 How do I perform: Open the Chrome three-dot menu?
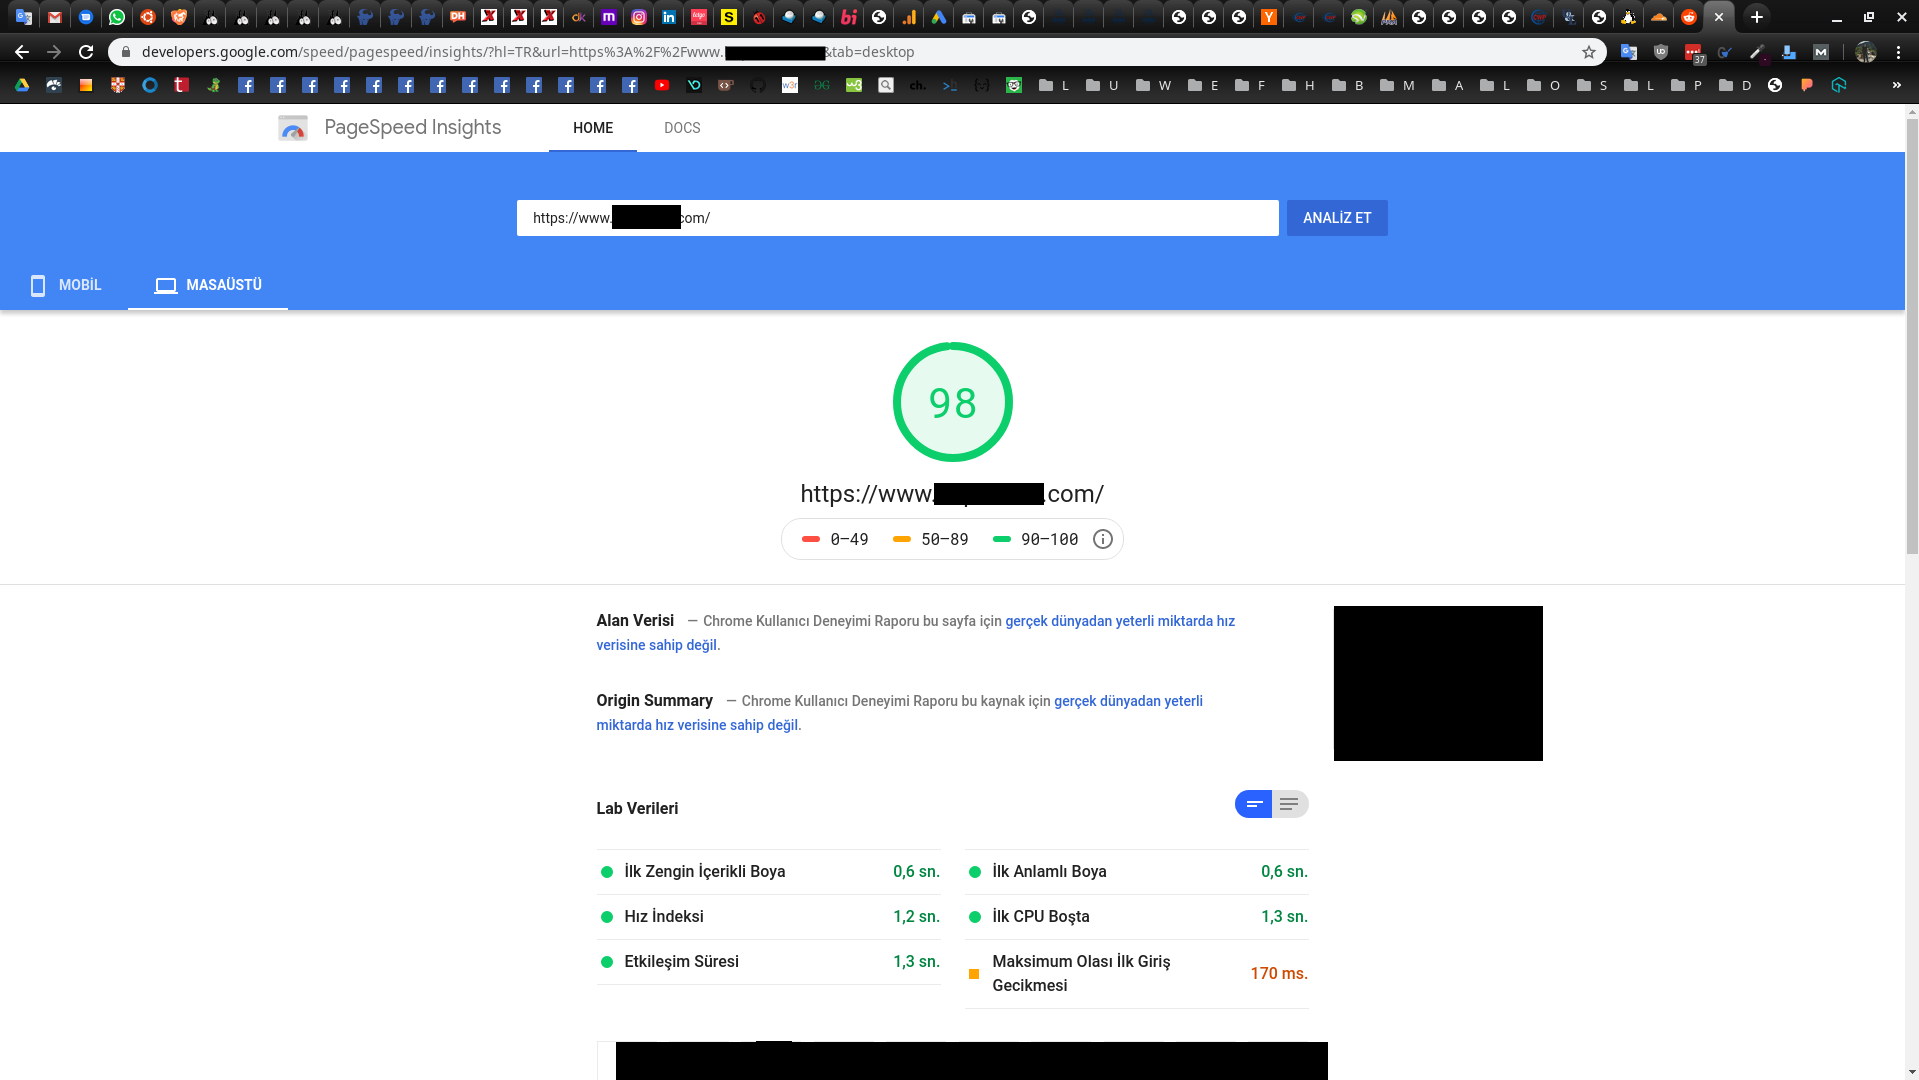point(1899,52)
